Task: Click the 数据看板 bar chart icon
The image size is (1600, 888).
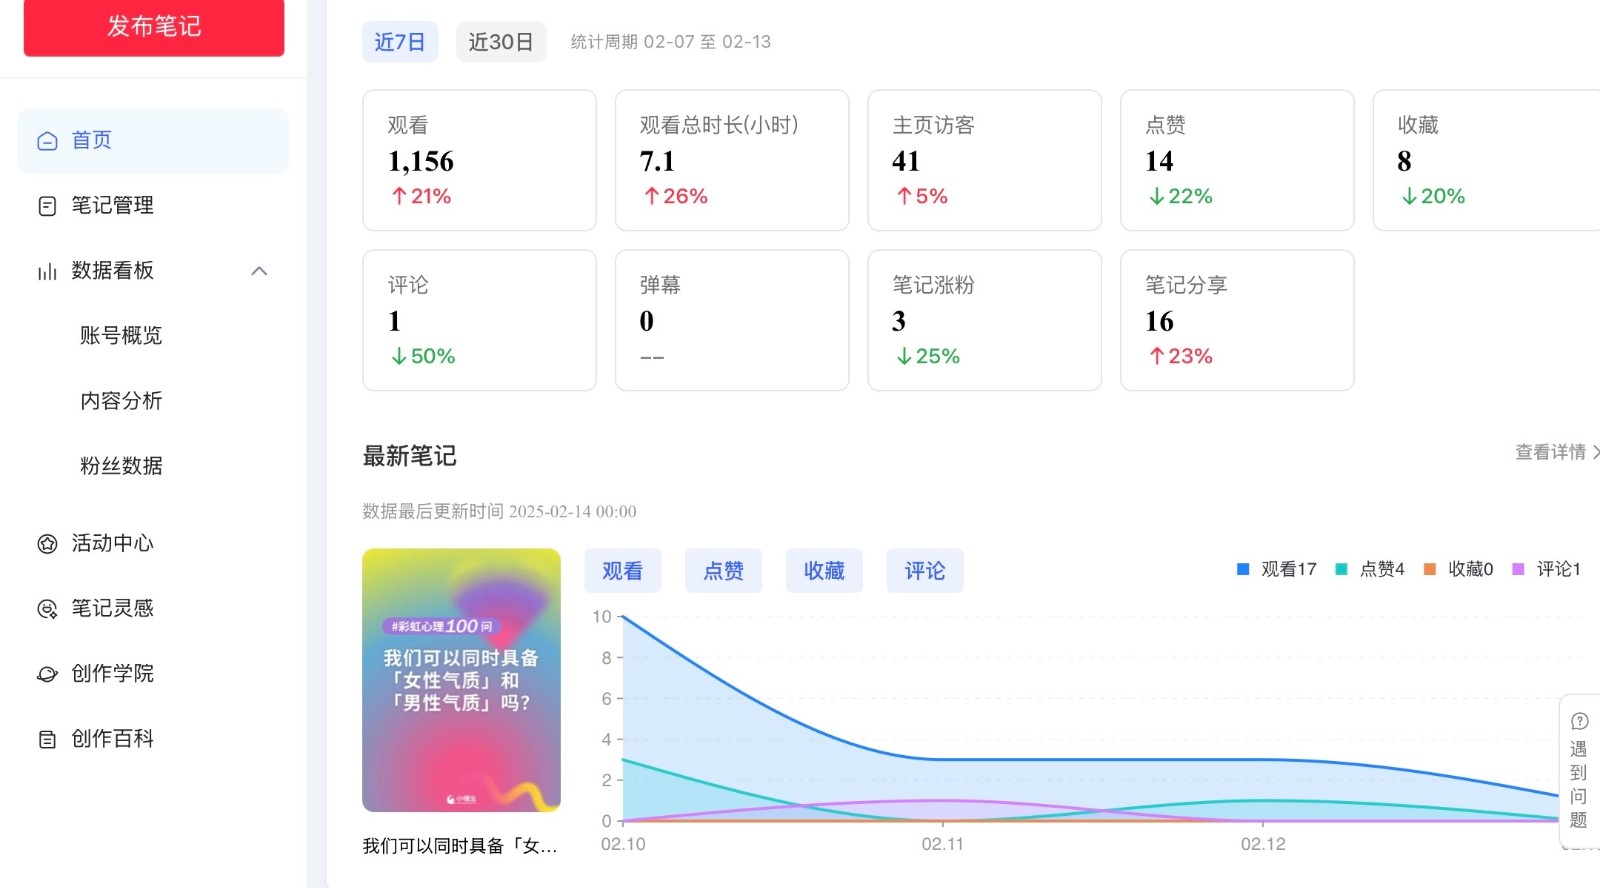Action: 47,271
